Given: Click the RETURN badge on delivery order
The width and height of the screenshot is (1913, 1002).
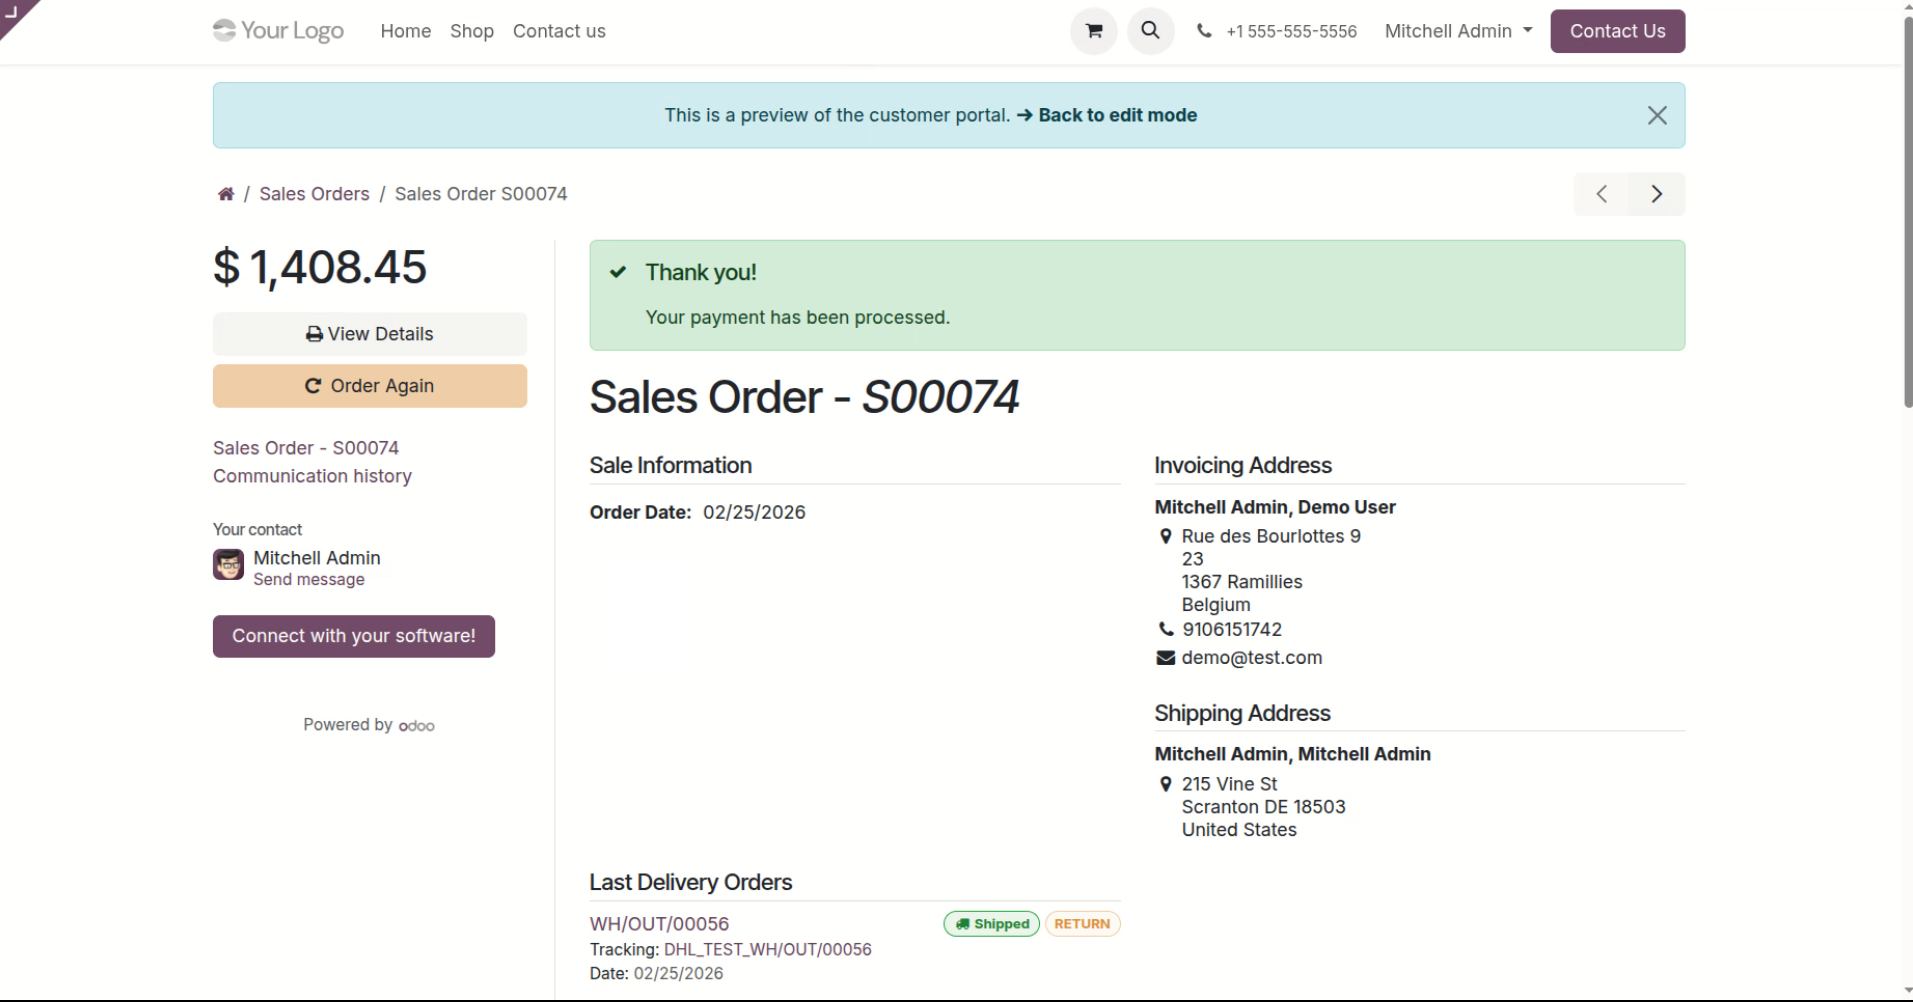Looking at the screenshot, I should point(1082,924).
